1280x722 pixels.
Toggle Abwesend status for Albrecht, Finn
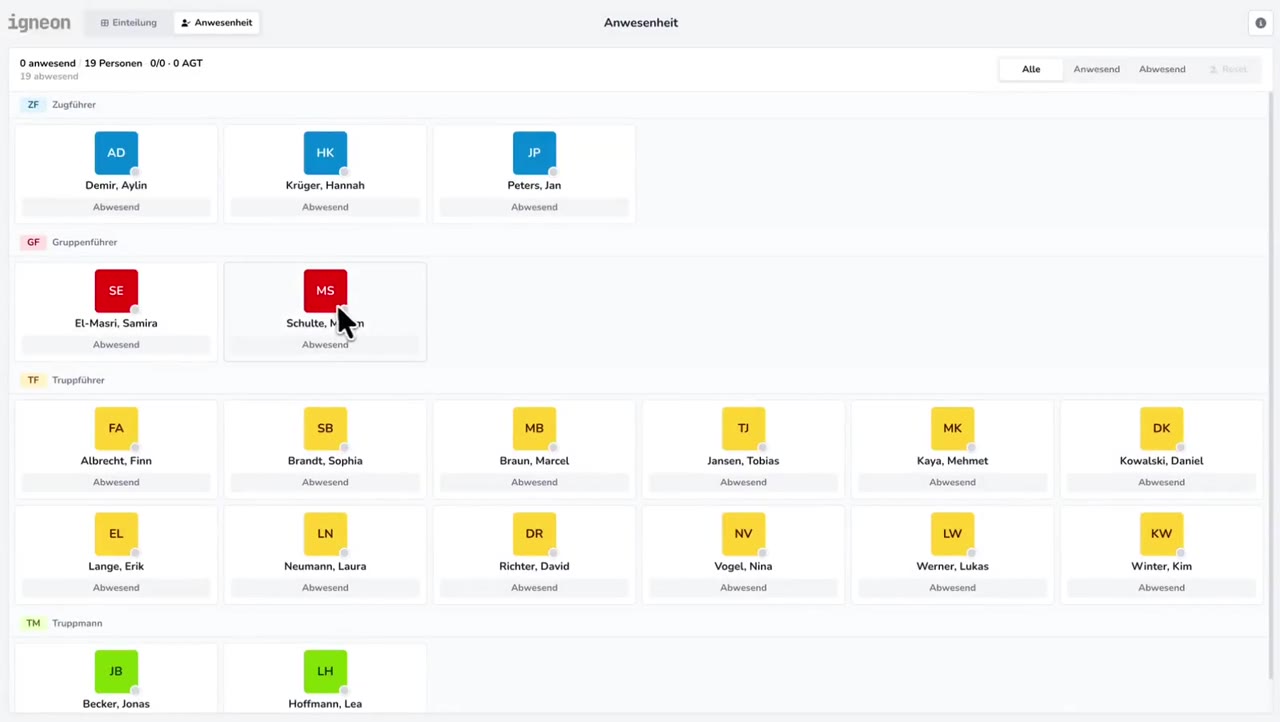pyautogui.click(x=116, y=482)
